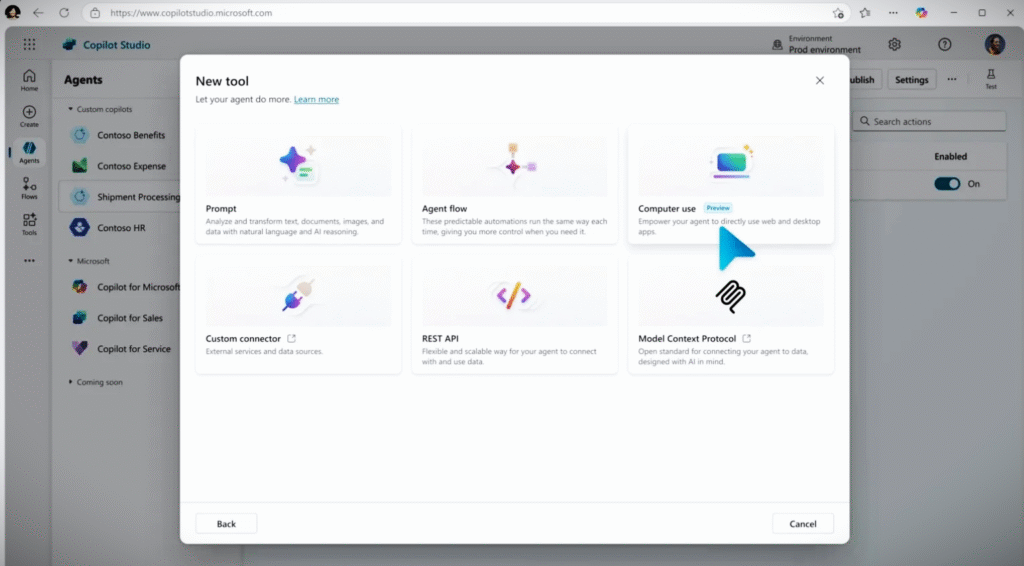Click the partially hidden Publish button
The height and width of the screenshot is (566, 1024).
tap(865, 80)
